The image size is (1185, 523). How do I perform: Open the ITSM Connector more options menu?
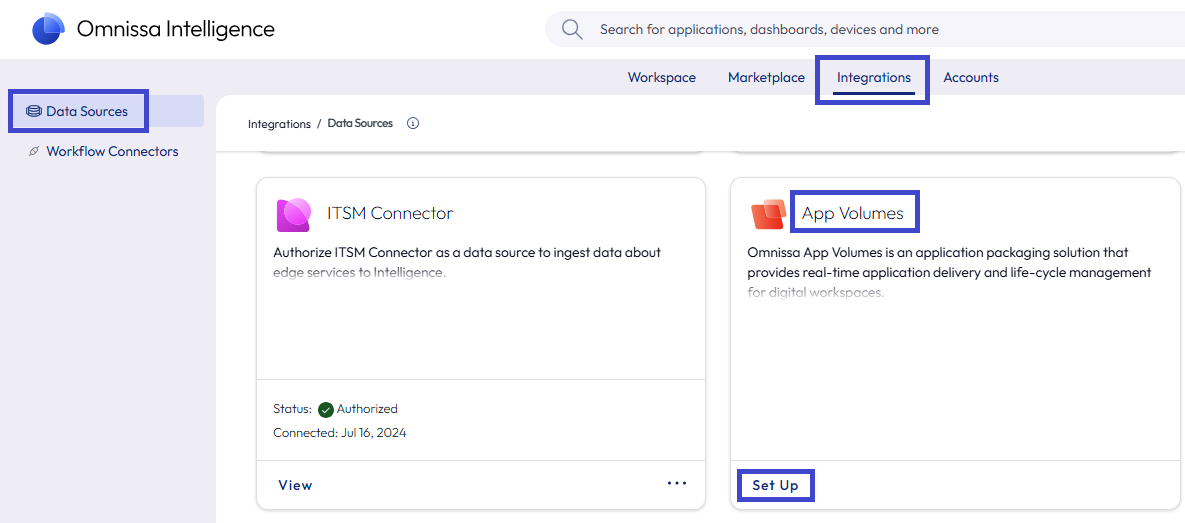[x=677, y=483]
